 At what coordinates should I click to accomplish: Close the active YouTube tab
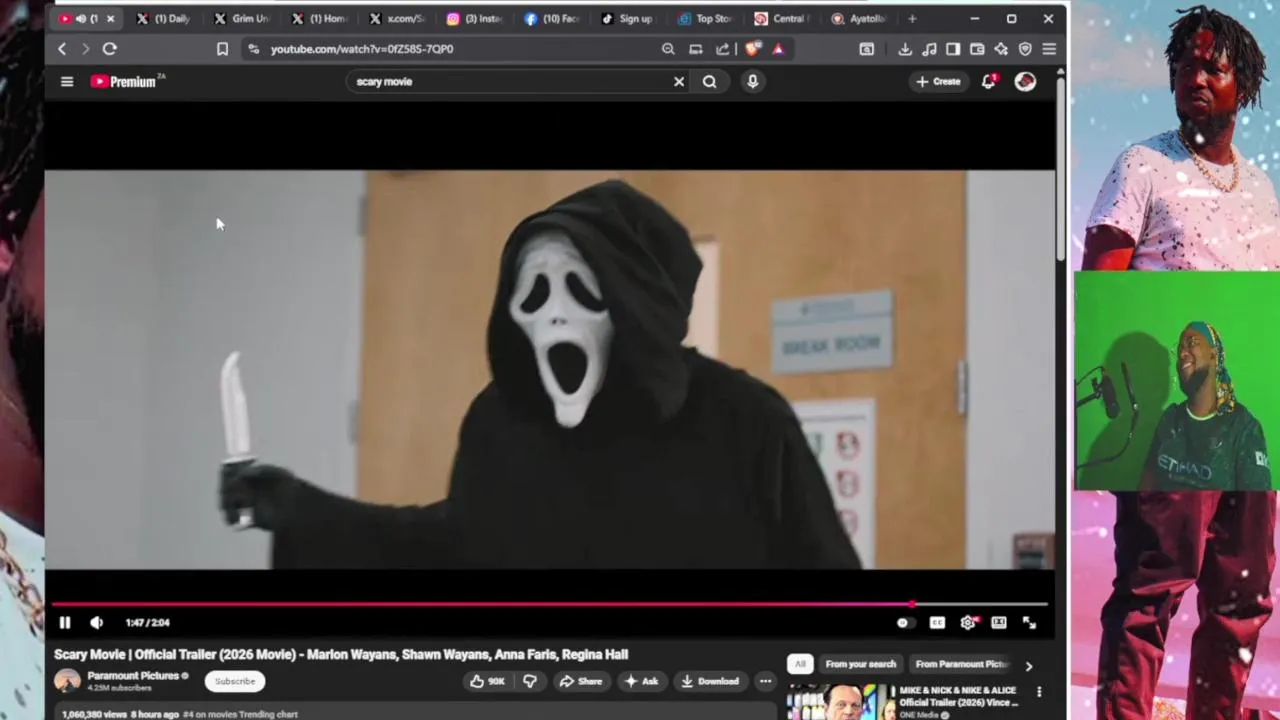[x=110, y=19]
